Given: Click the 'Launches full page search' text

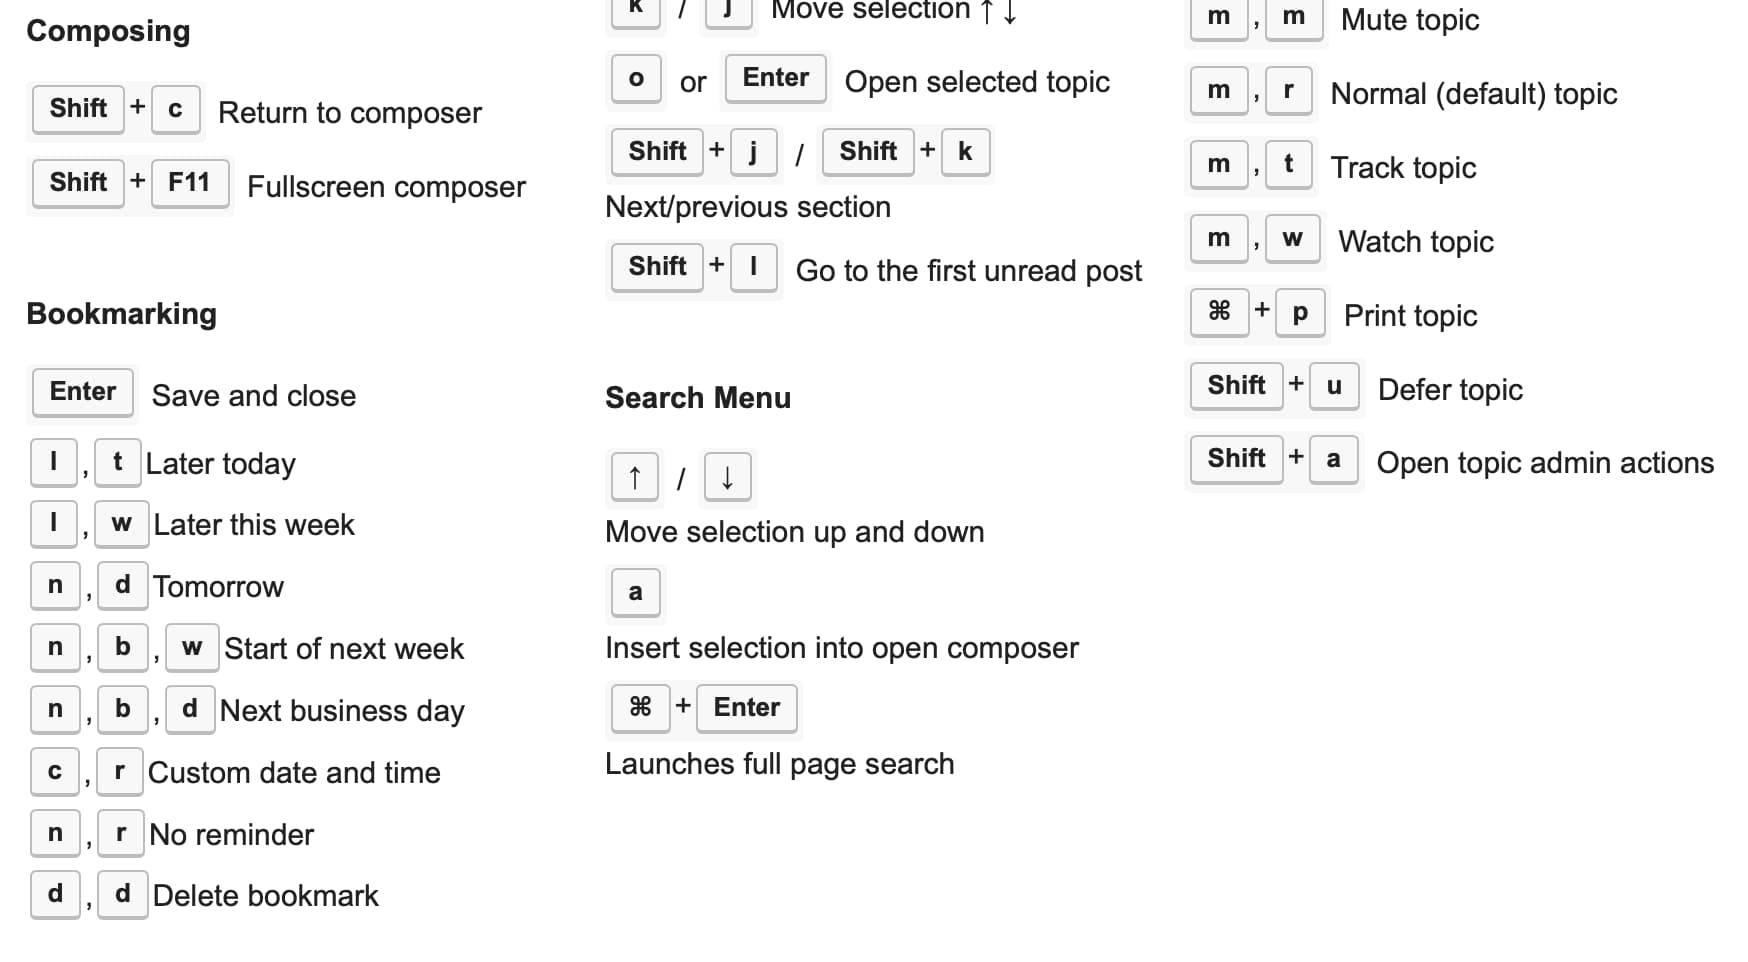Looking at the screenshot, I should [780, 764].
